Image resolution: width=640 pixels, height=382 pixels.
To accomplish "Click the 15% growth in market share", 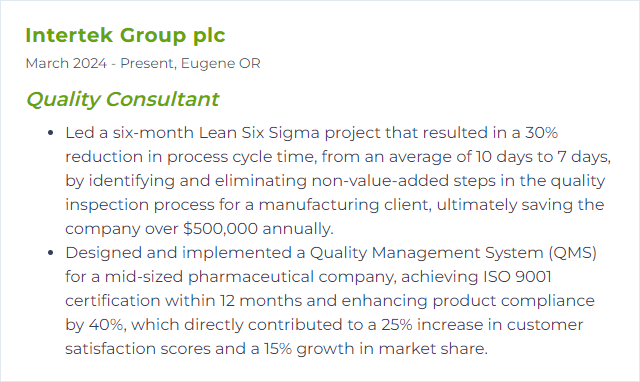I will (x=375, y=349).
